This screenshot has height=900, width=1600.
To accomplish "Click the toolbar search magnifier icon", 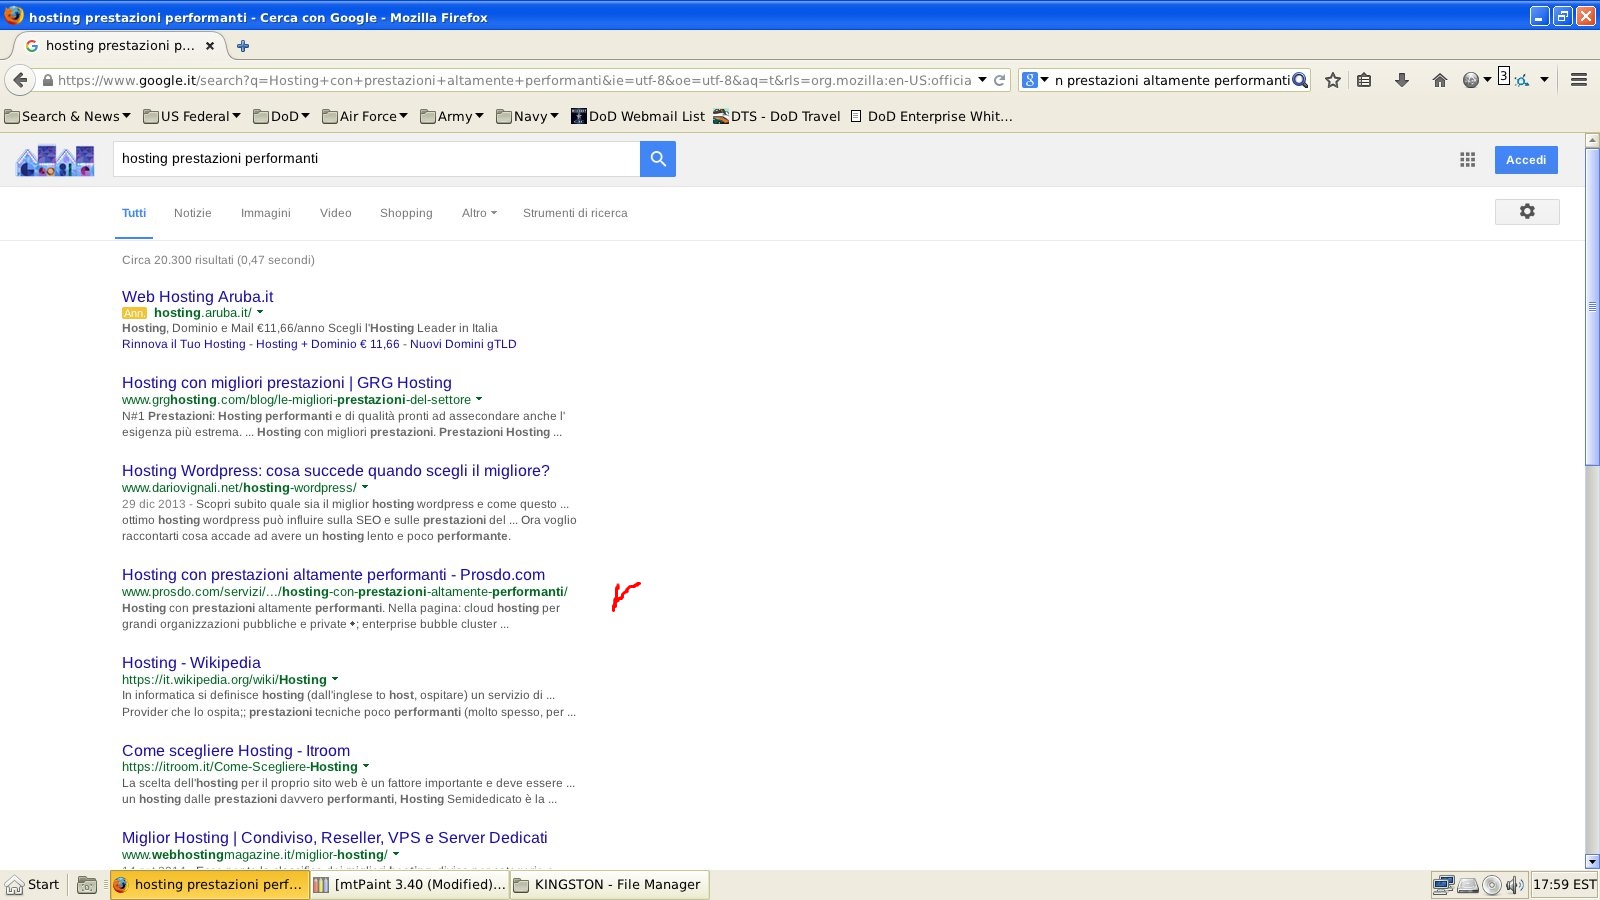I will tap(1300, 80).
